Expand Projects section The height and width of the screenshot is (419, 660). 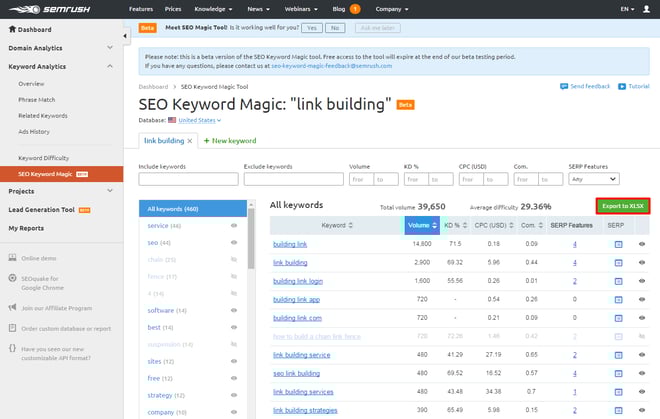pos(110,191)
